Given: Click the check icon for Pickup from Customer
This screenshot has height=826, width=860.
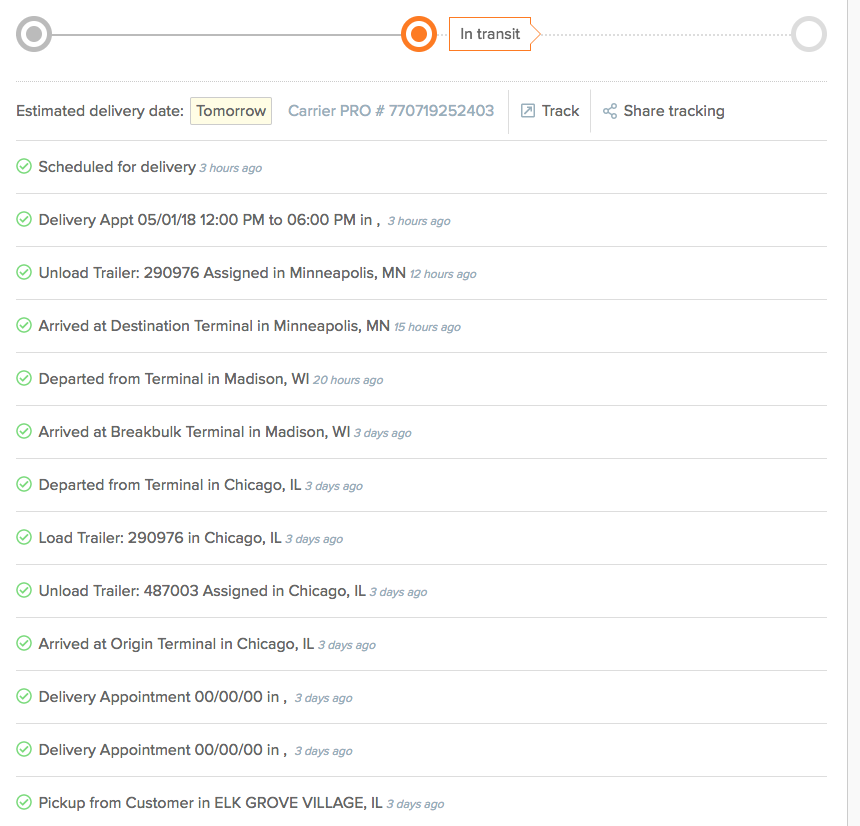Looking at the screenshot, I should tap(24, 802).
